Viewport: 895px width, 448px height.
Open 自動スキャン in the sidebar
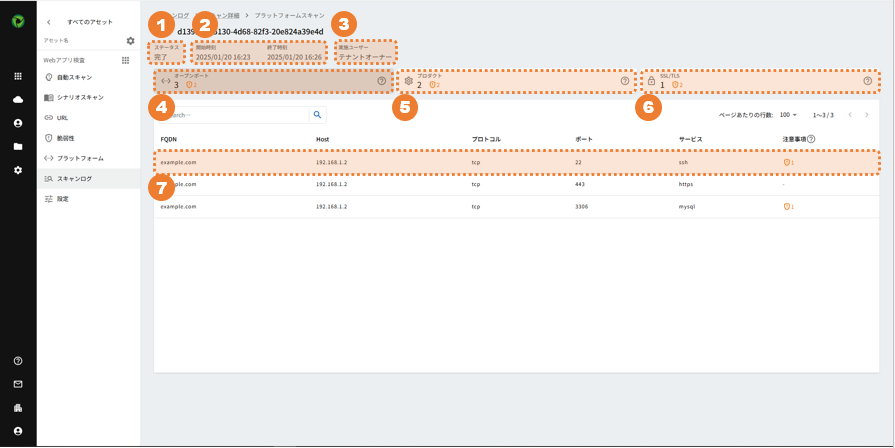(88, 77)
